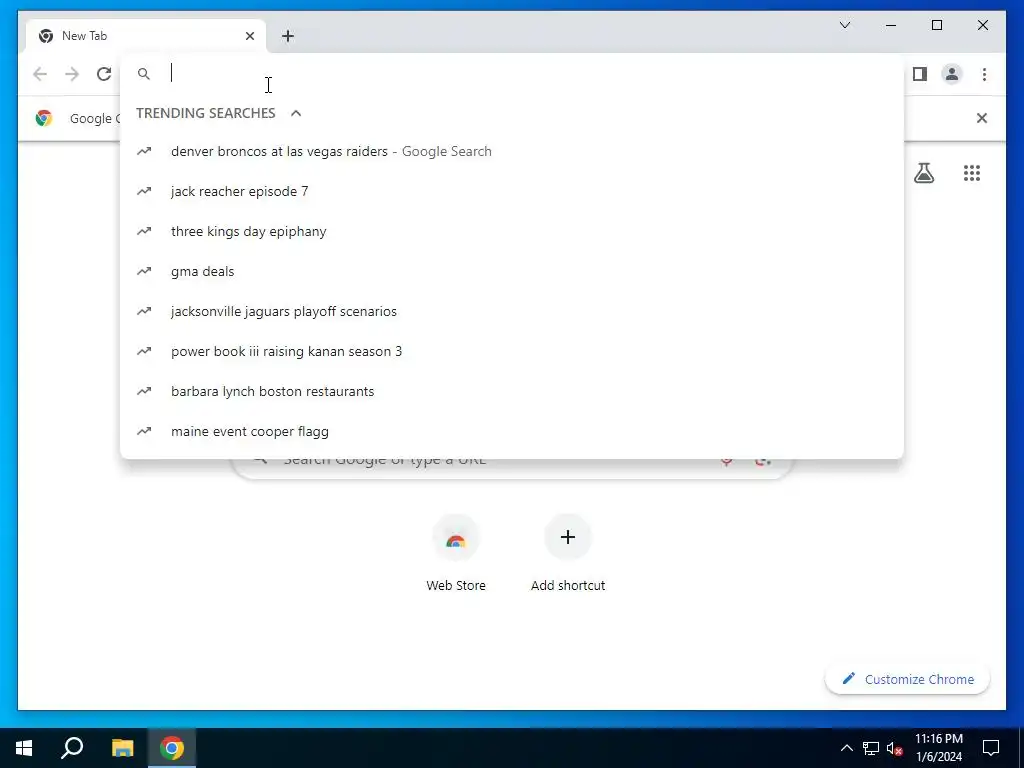Open the notification center icon

pos(991,748)
